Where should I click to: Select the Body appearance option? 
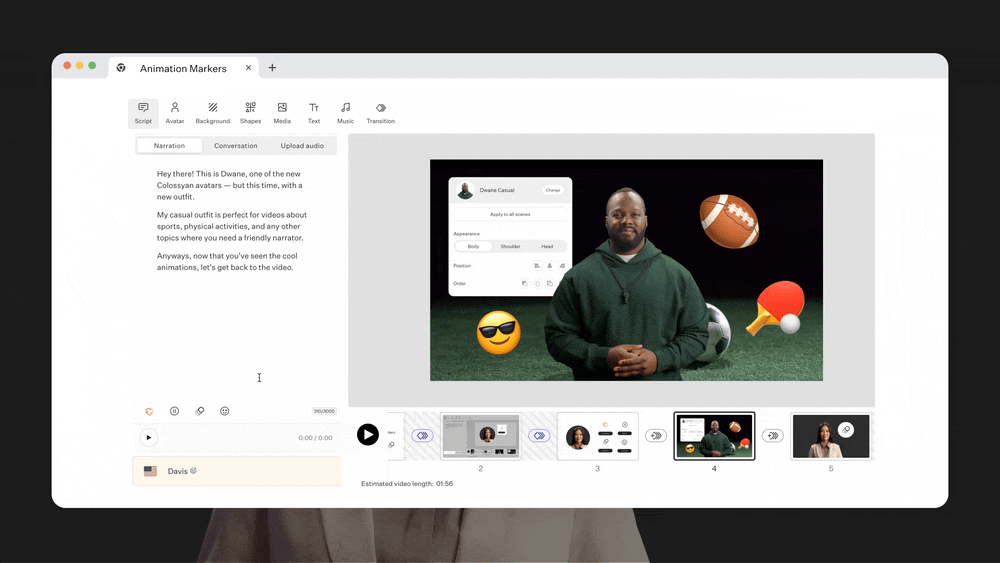tap(473, 246)
